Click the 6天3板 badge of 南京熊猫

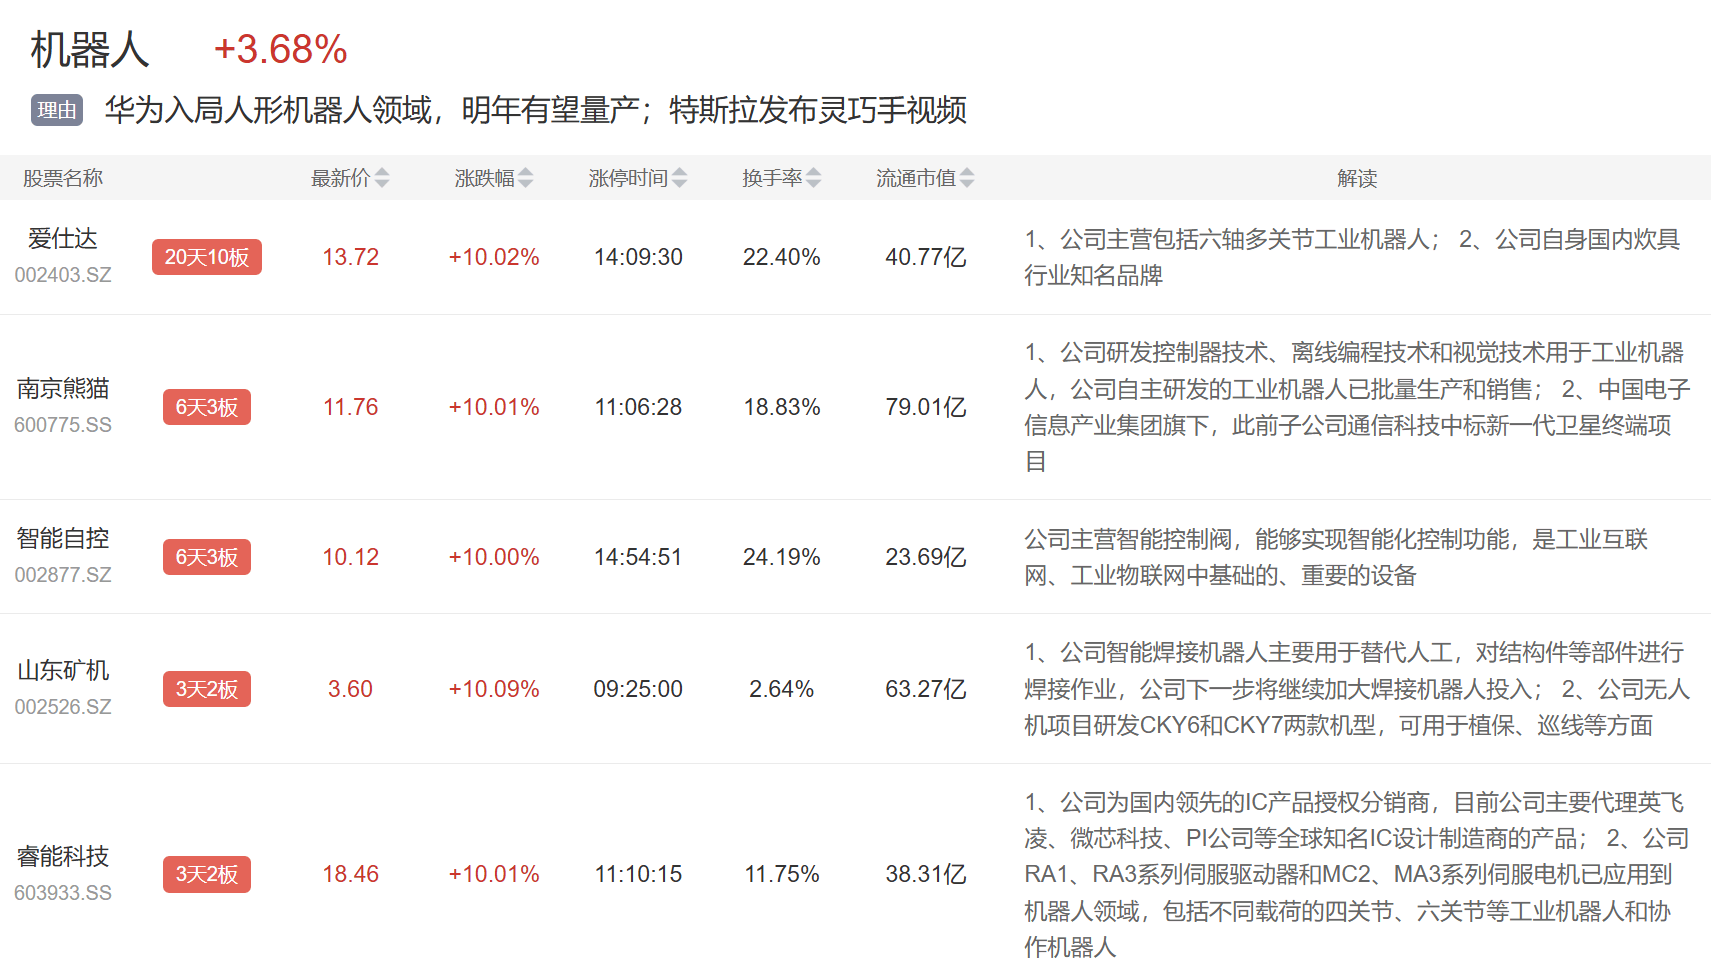206,407
